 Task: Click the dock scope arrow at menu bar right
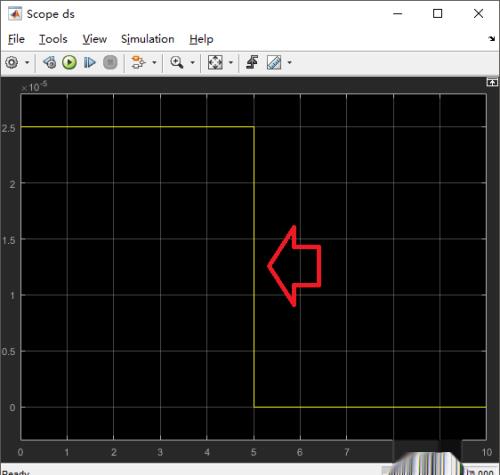tap(492, 39)
